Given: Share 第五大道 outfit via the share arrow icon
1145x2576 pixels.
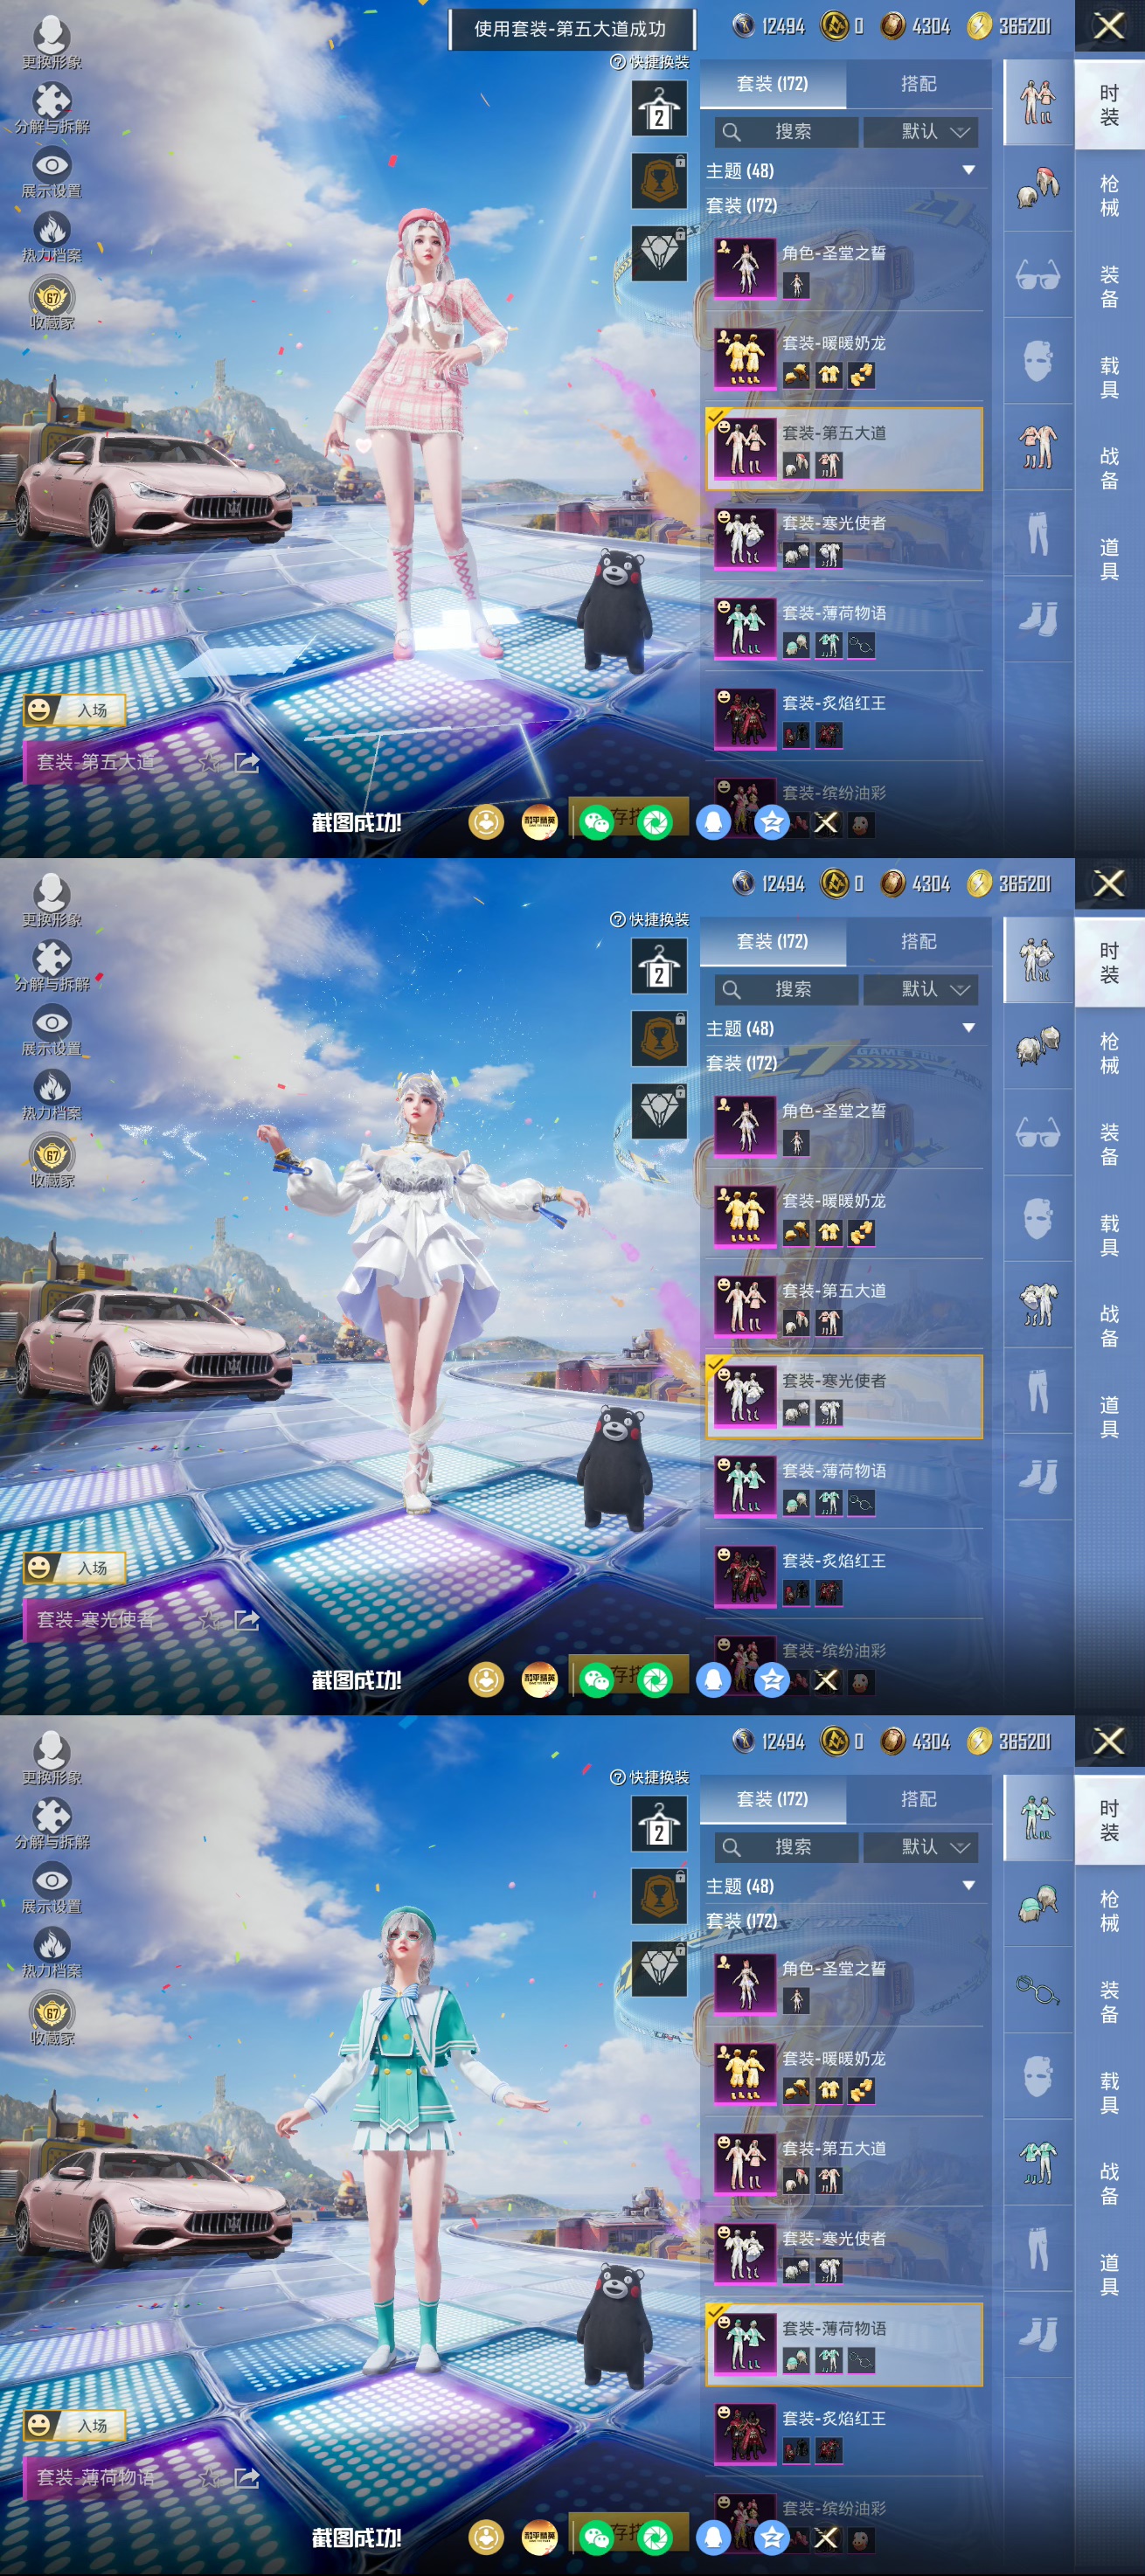Looking at the screenshot, I should [246, 763].
